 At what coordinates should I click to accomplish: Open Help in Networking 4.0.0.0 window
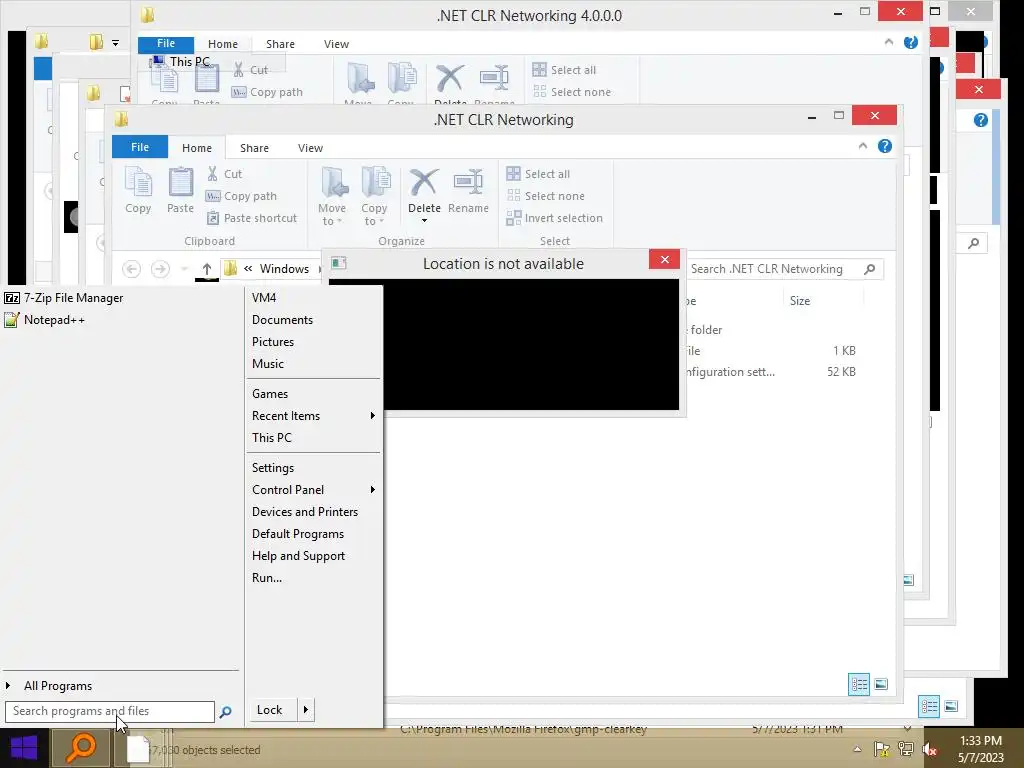[911, 42]
